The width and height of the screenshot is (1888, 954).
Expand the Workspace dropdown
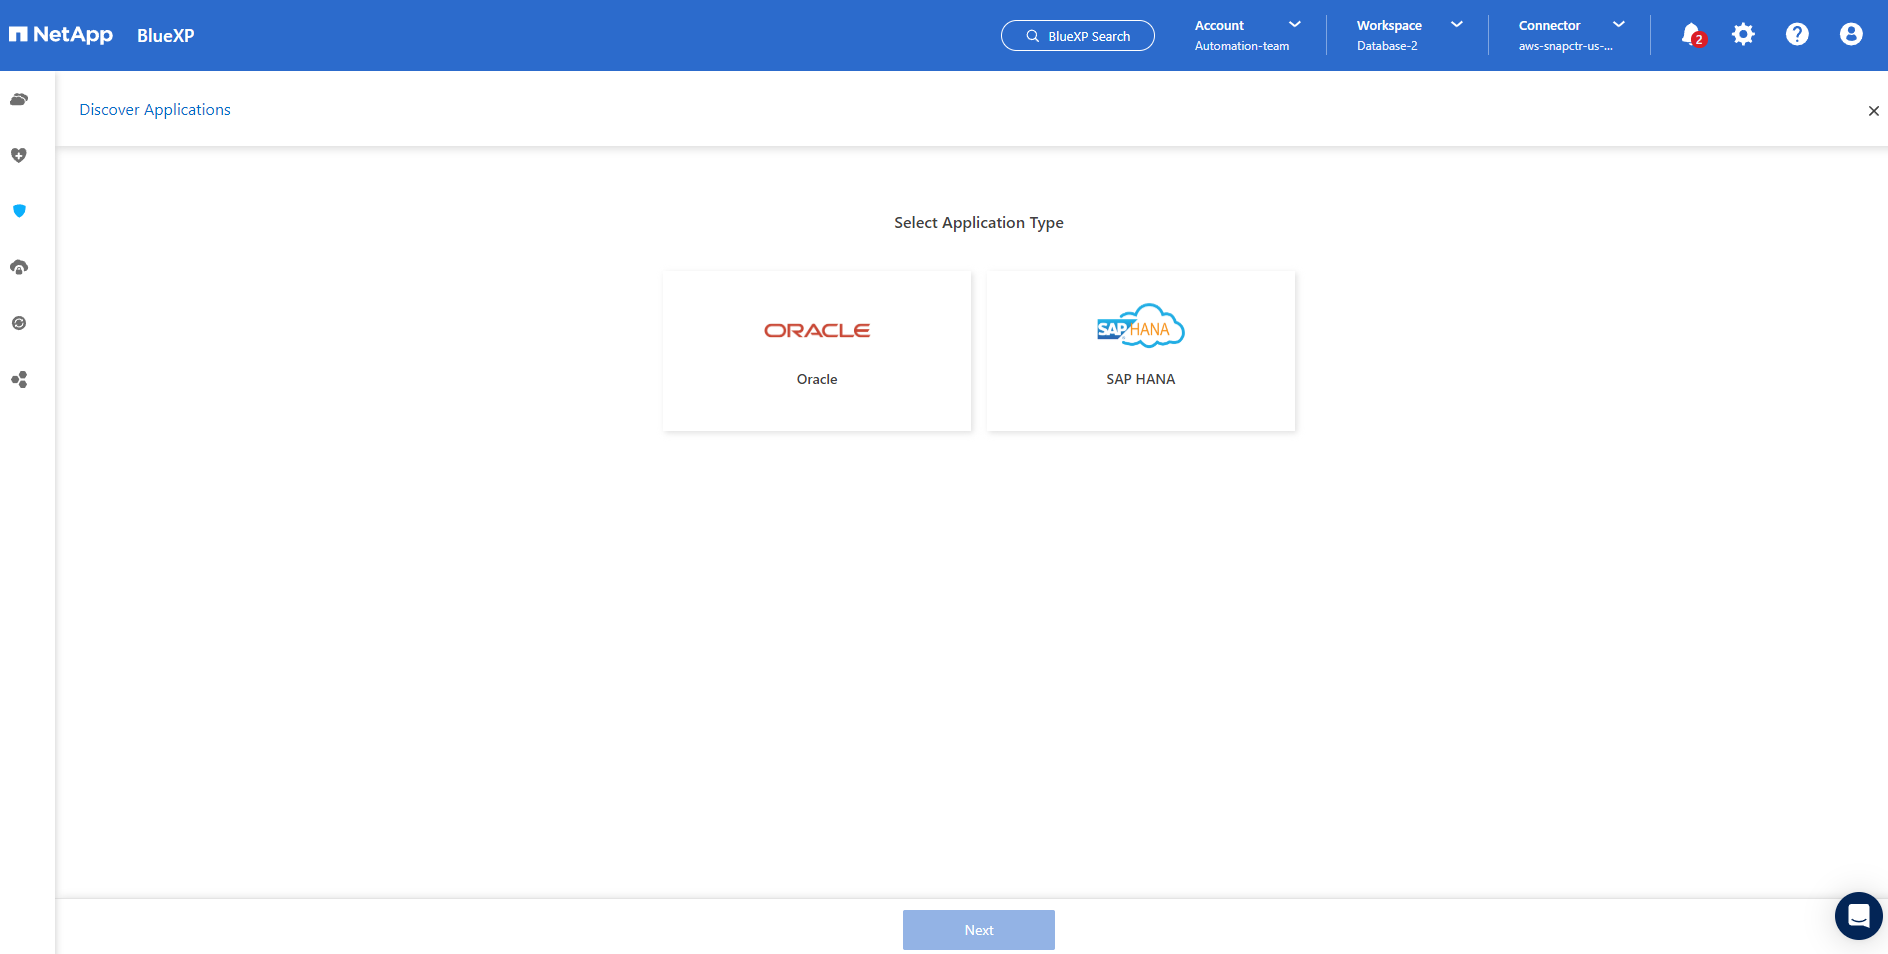1409,35
